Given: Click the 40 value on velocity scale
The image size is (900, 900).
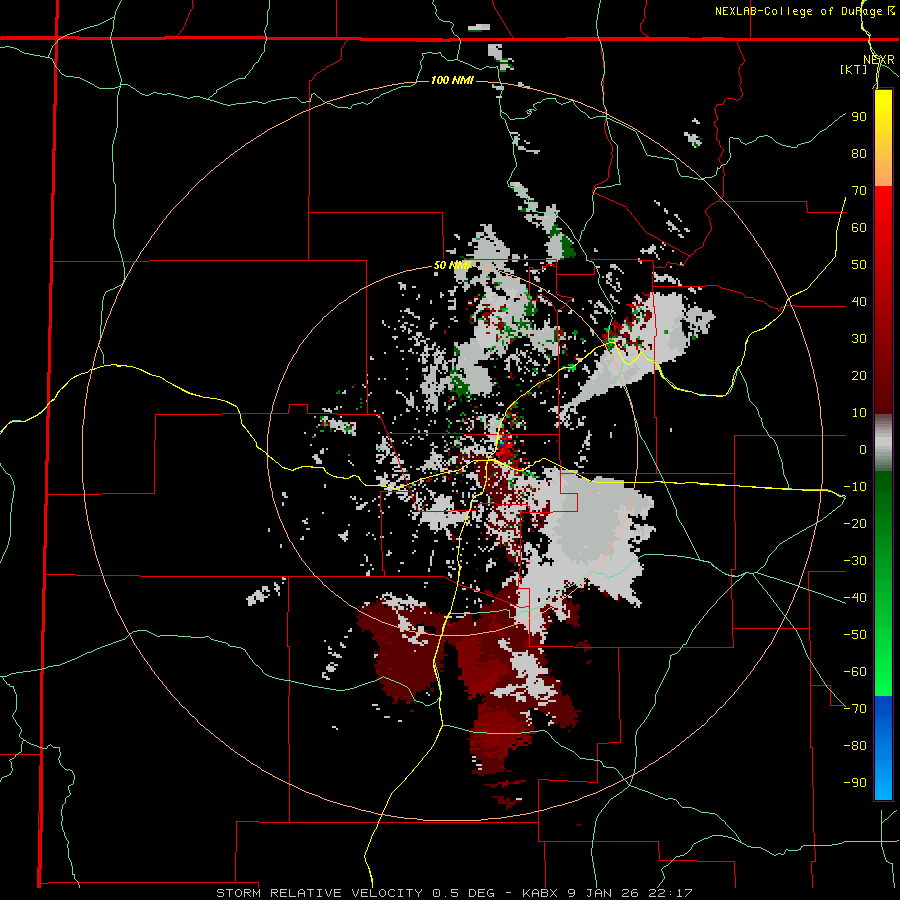Looking at the screenshot, I should click(x=859, y=302).
